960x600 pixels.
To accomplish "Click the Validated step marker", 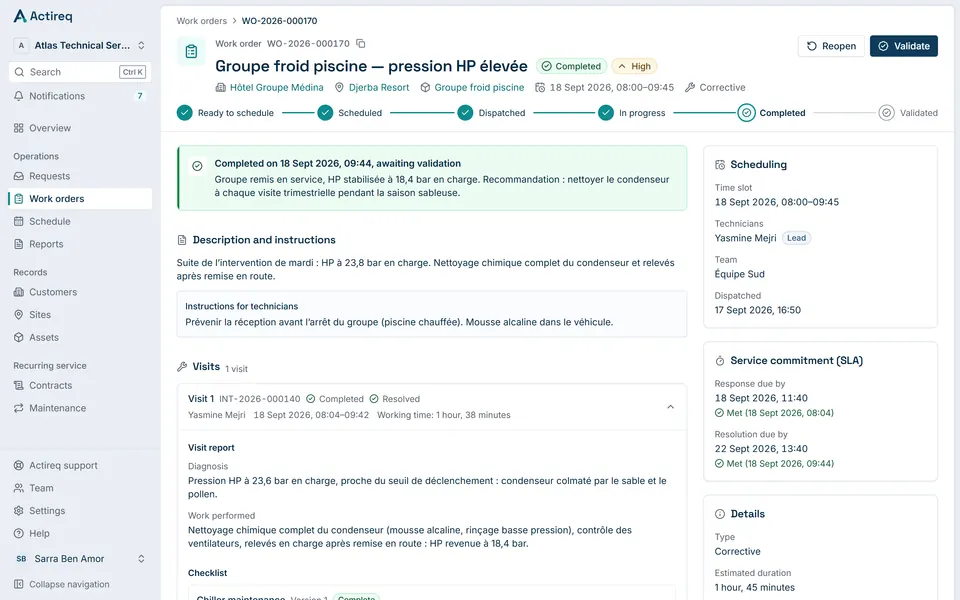I will click(886, 113).
